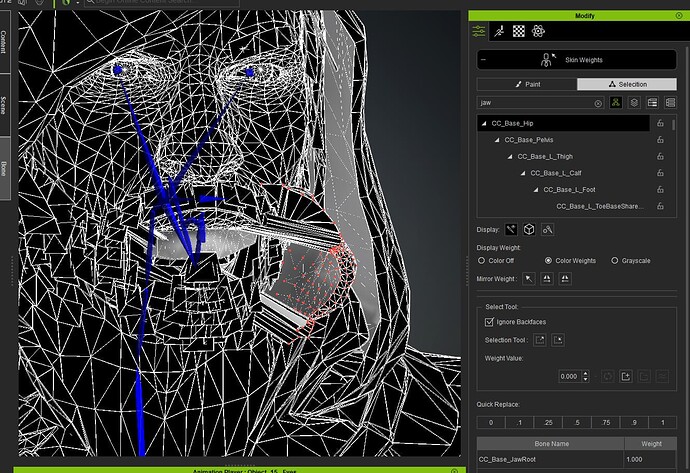Toggle the Ignore Backfaces checkbox
The image size is (690, 473).
(489, 322)
